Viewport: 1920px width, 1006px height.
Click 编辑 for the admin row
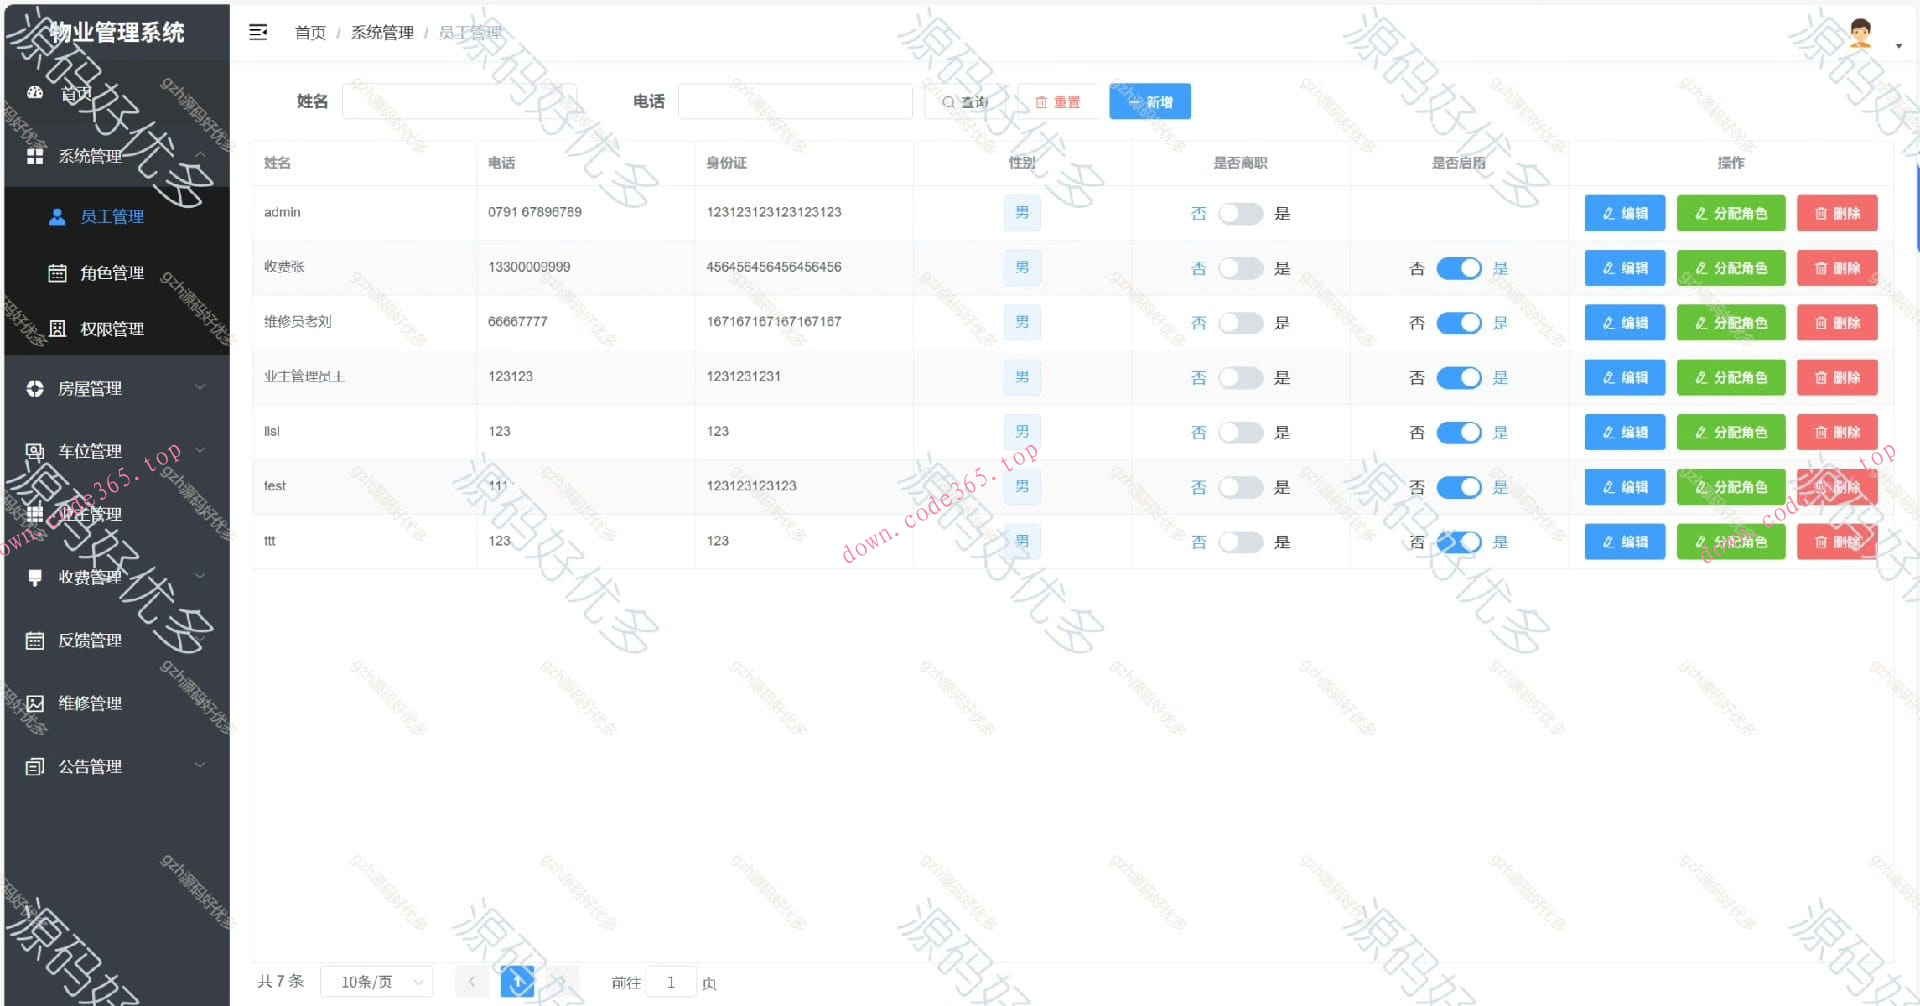click(1625, 213)
